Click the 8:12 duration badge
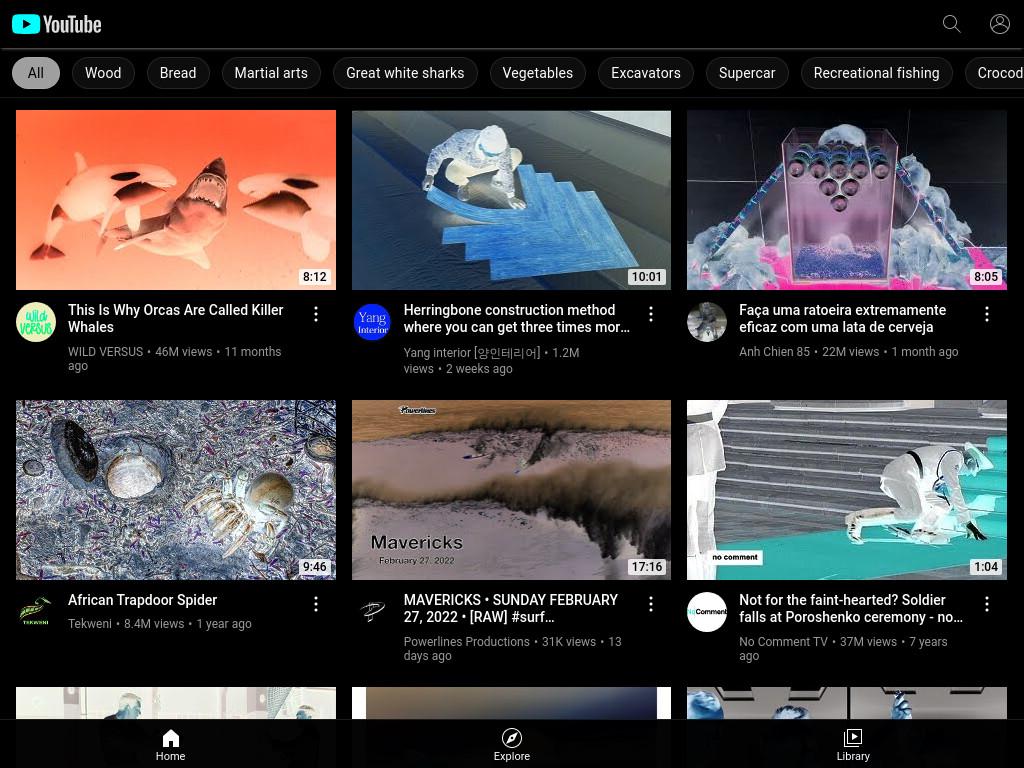The height and width of the screenshot is (768, 1024). 314,277
